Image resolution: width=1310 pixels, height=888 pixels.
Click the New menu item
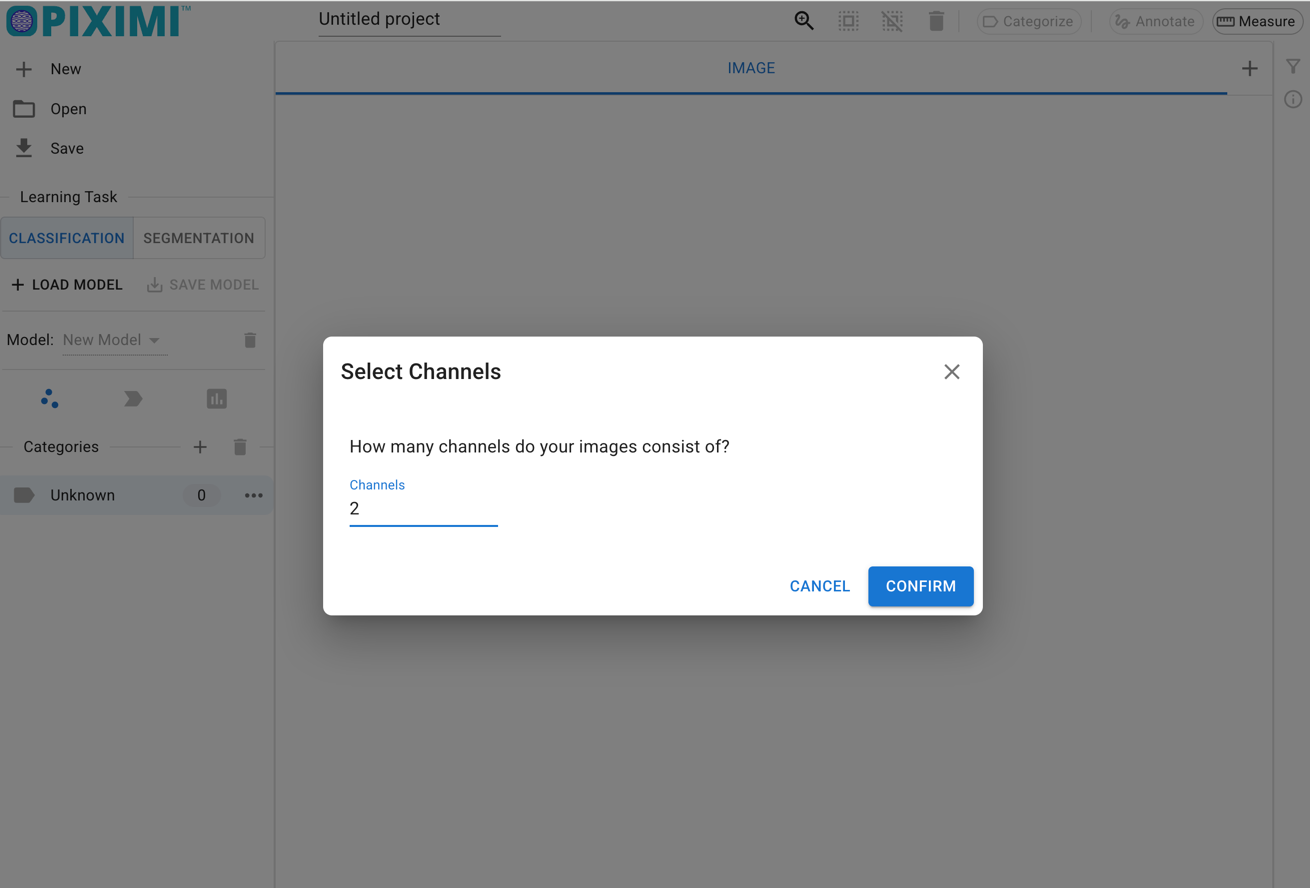click(x=137, y=69)
